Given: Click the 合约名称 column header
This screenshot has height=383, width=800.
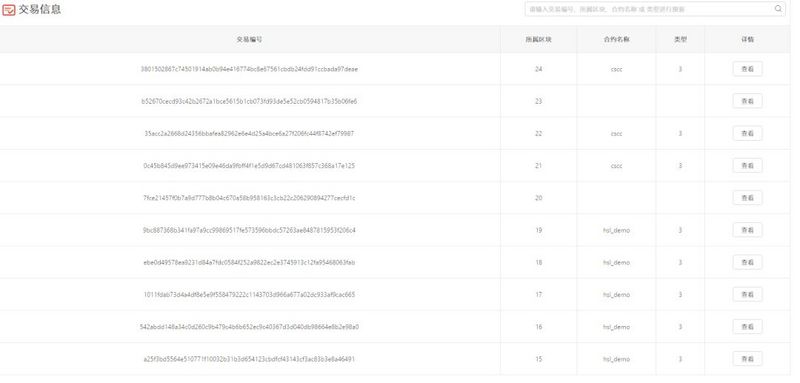Looking at the screenshot, I should 616,39.
